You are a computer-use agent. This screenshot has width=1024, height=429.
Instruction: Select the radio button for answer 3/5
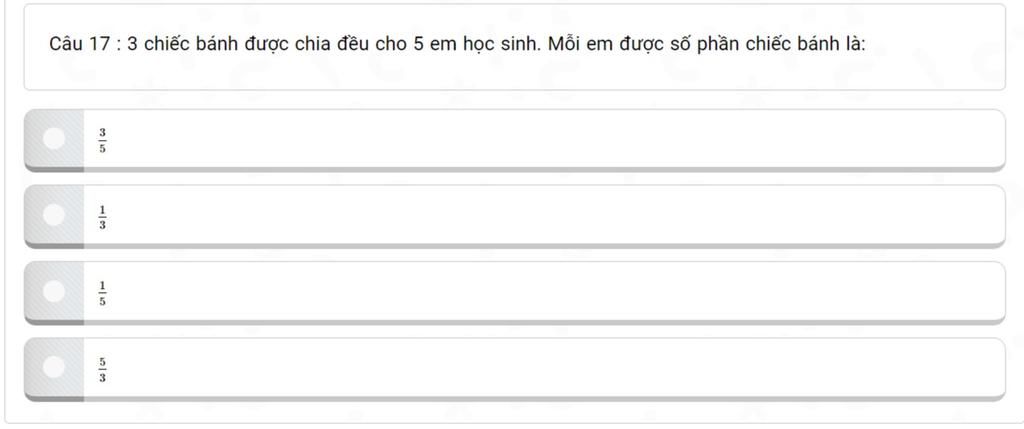54,138
